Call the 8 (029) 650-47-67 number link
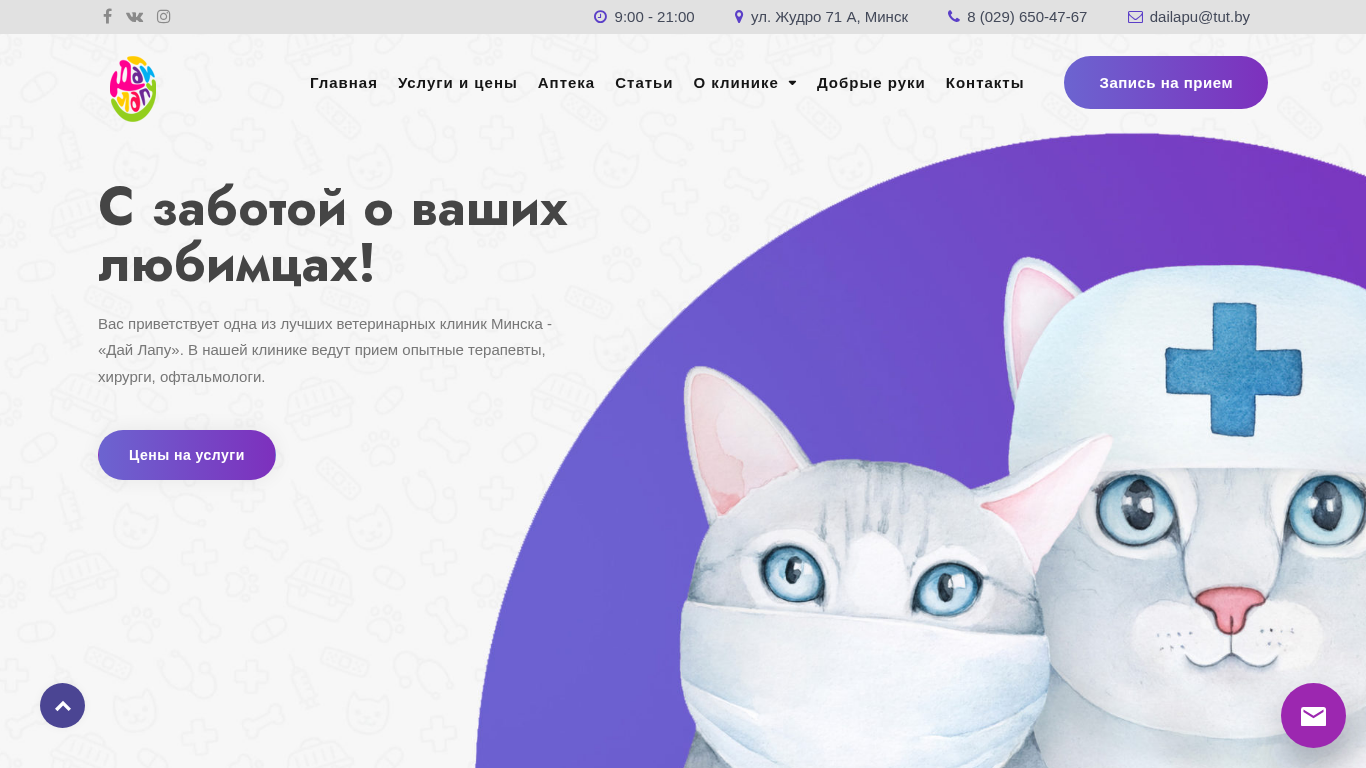Viewport: 1366px width, 768px height. 1027,17
